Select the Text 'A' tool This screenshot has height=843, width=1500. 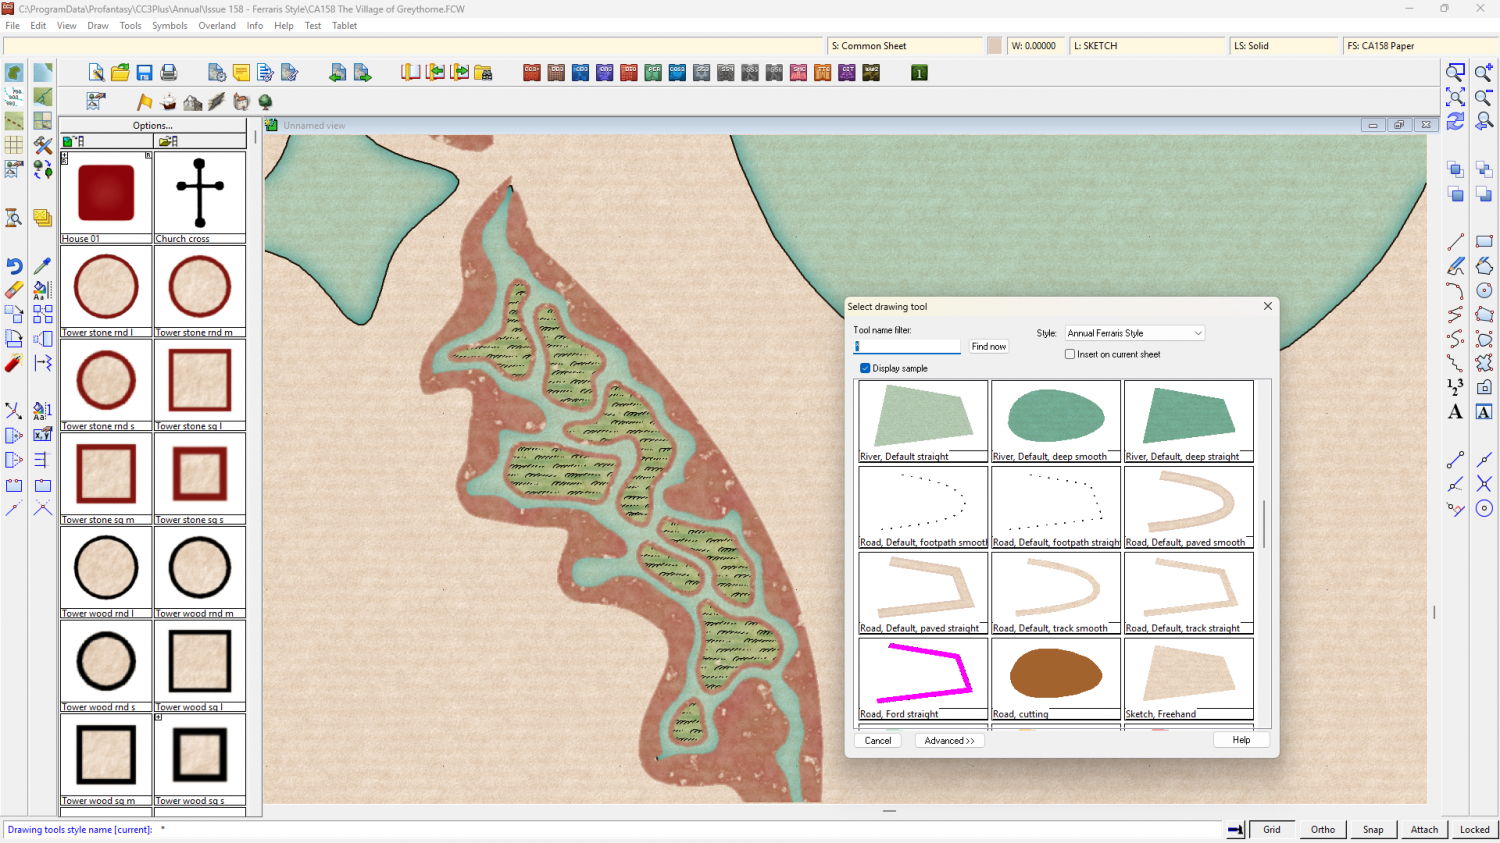[1455, 412]
